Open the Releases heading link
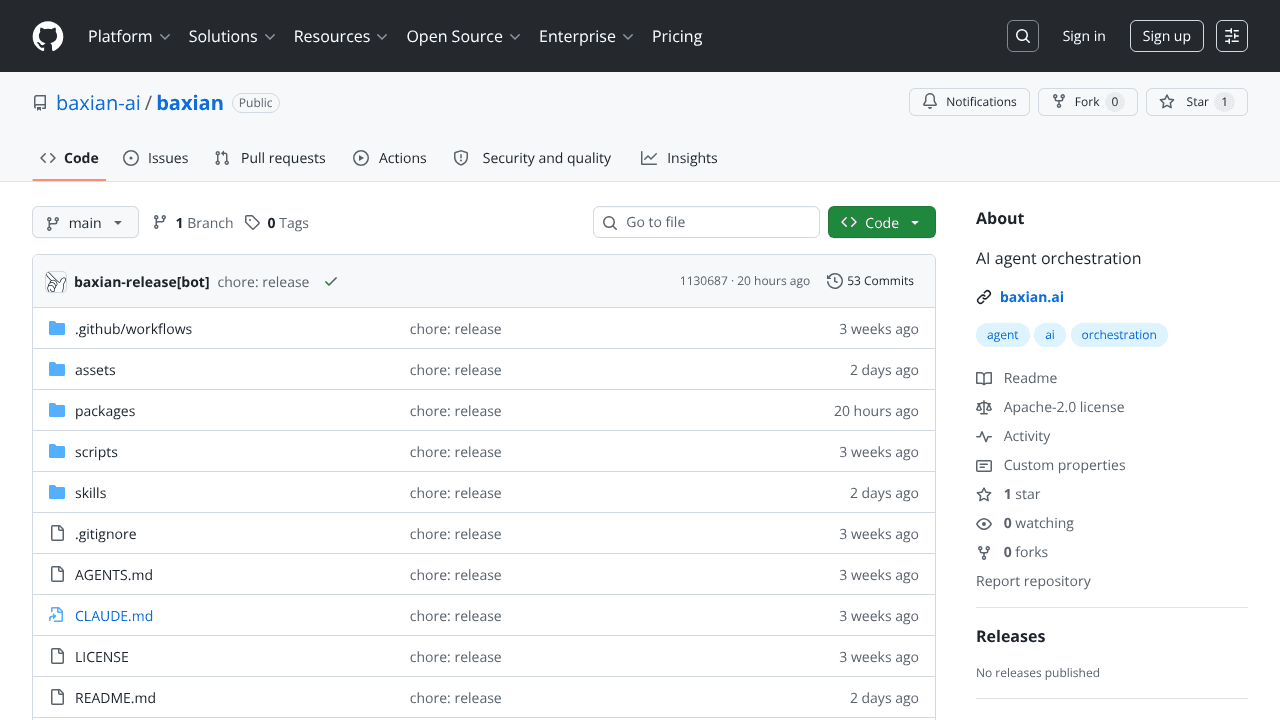The width and height of the screenshot is (1280, 720). pos(1010,636)
